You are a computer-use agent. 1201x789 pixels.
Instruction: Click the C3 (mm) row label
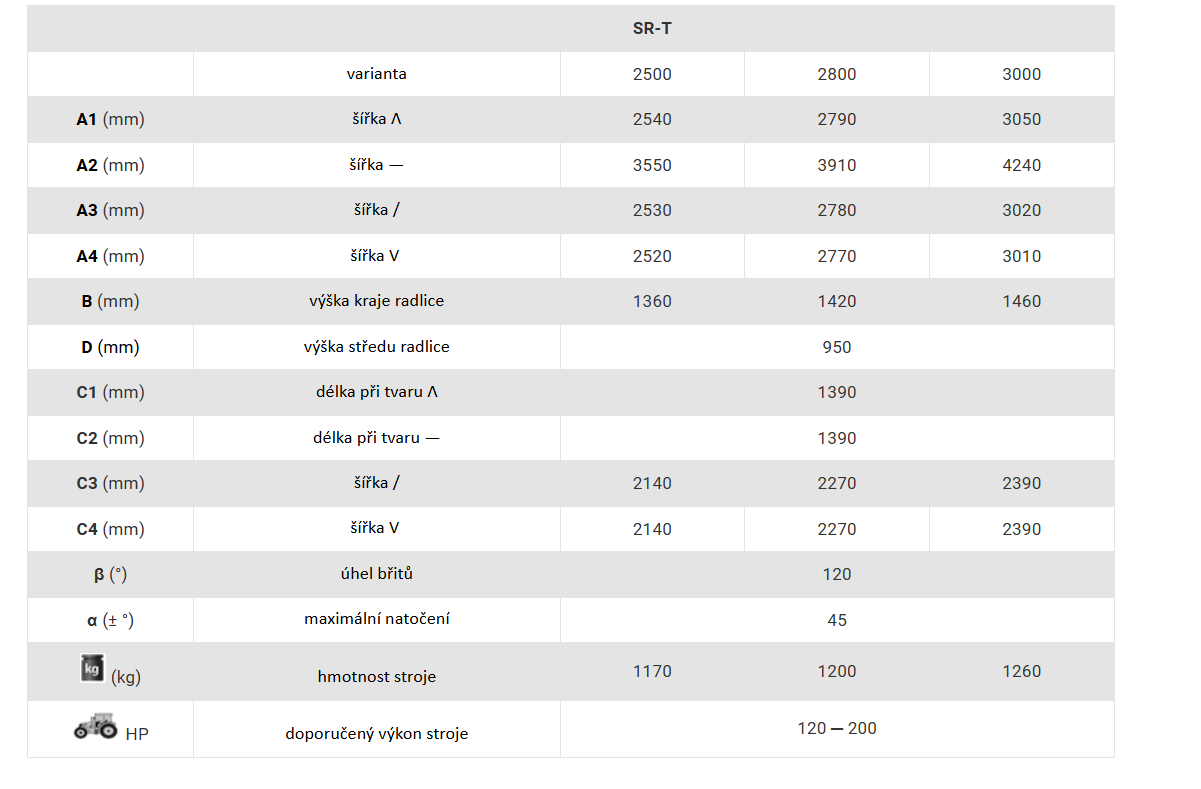111,483
